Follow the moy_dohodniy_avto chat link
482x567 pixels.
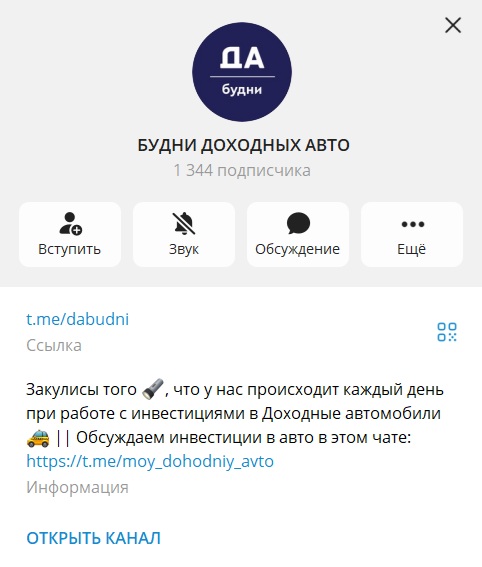(150, 461)
